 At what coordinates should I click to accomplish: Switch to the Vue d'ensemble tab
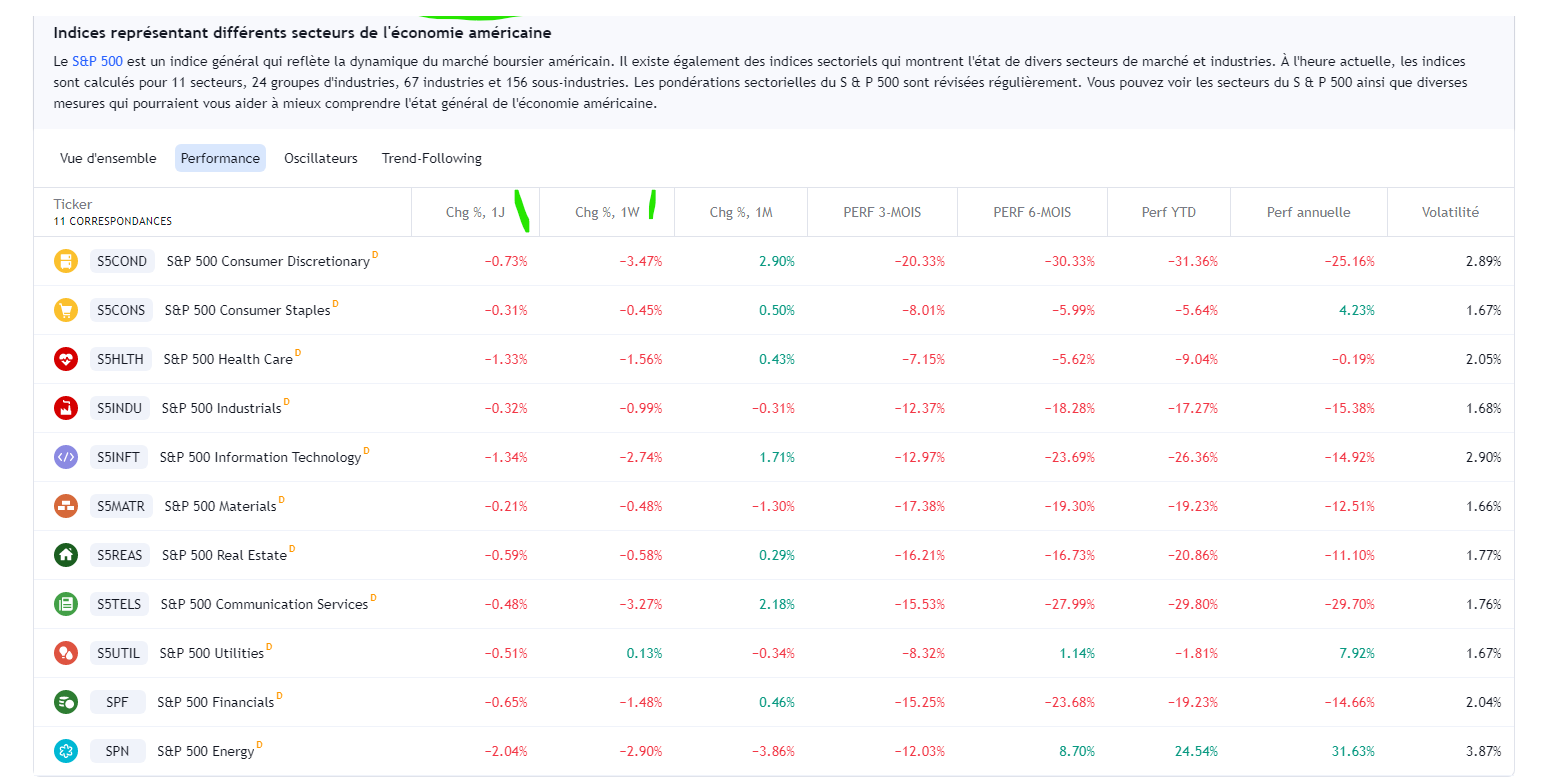pyautogui.click(x=108, y=158)
